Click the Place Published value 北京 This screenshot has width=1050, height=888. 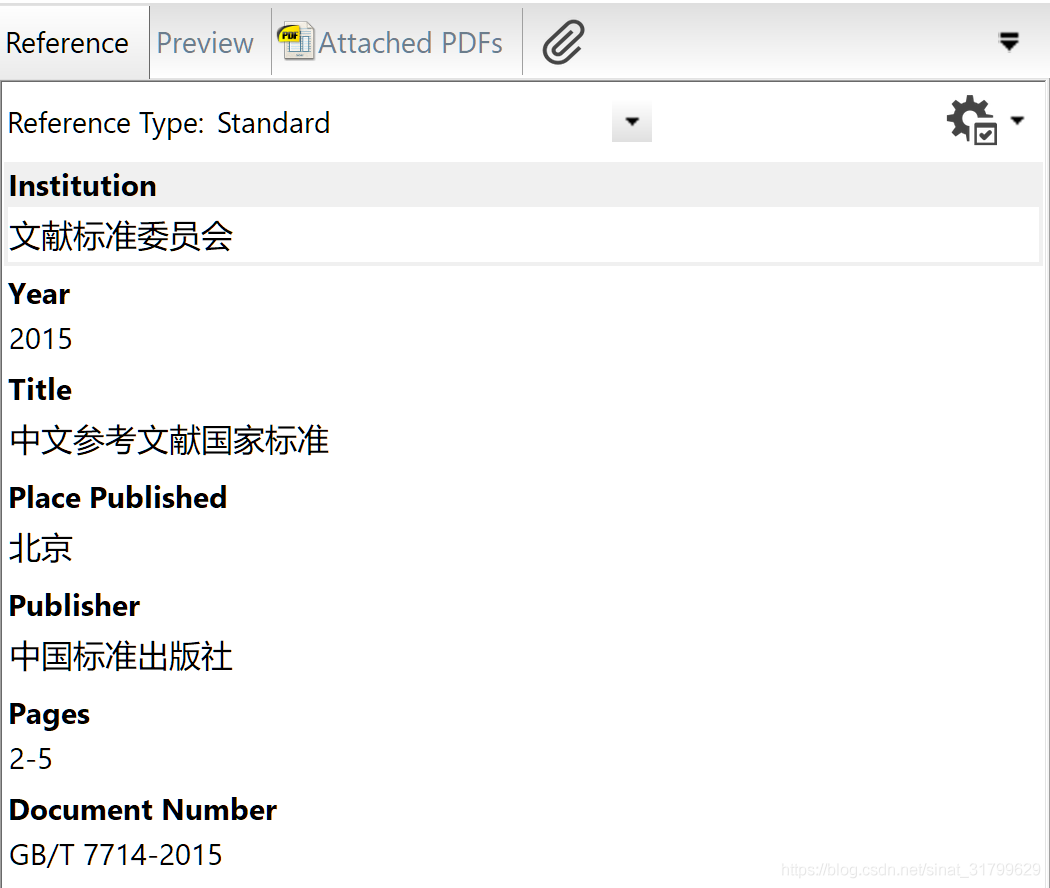41,548
